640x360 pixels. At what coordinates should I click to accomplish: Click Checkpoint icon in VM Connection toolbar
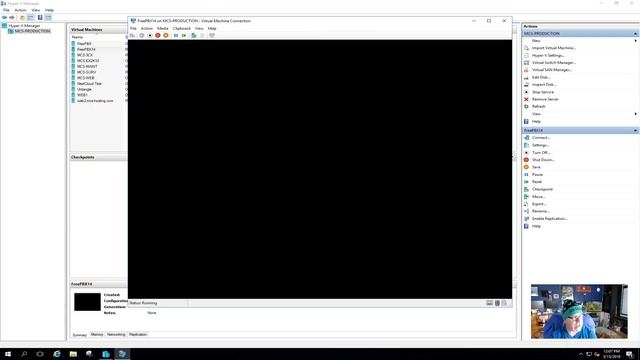(x=194, y=36)
